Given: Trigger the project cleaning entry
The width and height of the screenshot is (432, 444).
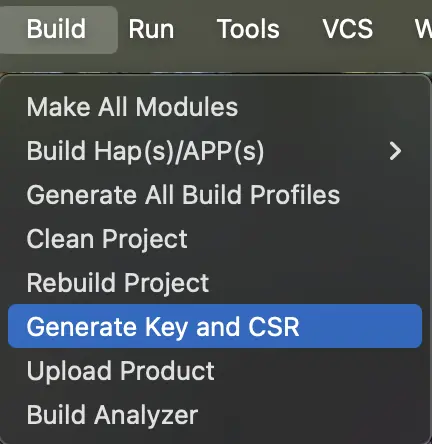Looking at the screenshot, I should (x=215, y=239).
